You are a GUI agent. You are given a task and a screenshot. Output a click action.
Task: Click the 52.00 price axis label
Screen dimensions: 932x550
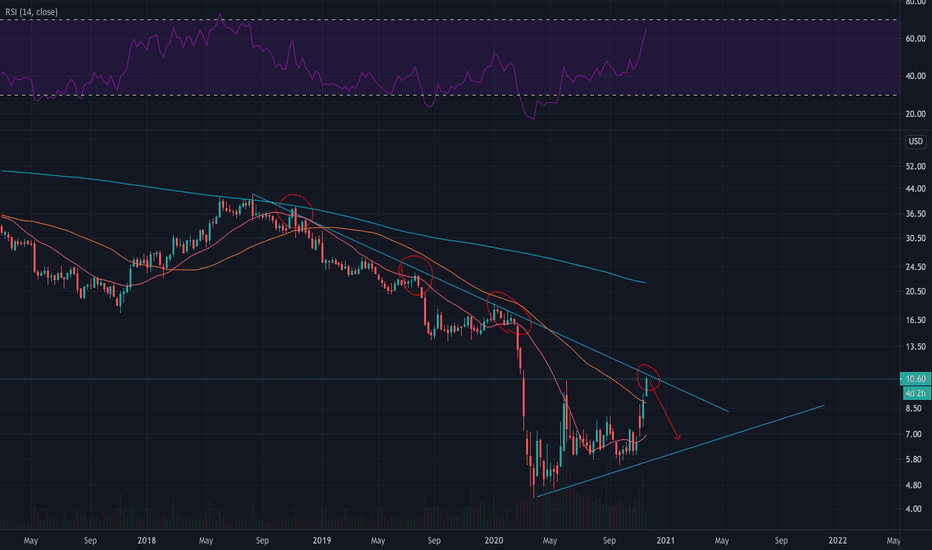coord(915,166)
